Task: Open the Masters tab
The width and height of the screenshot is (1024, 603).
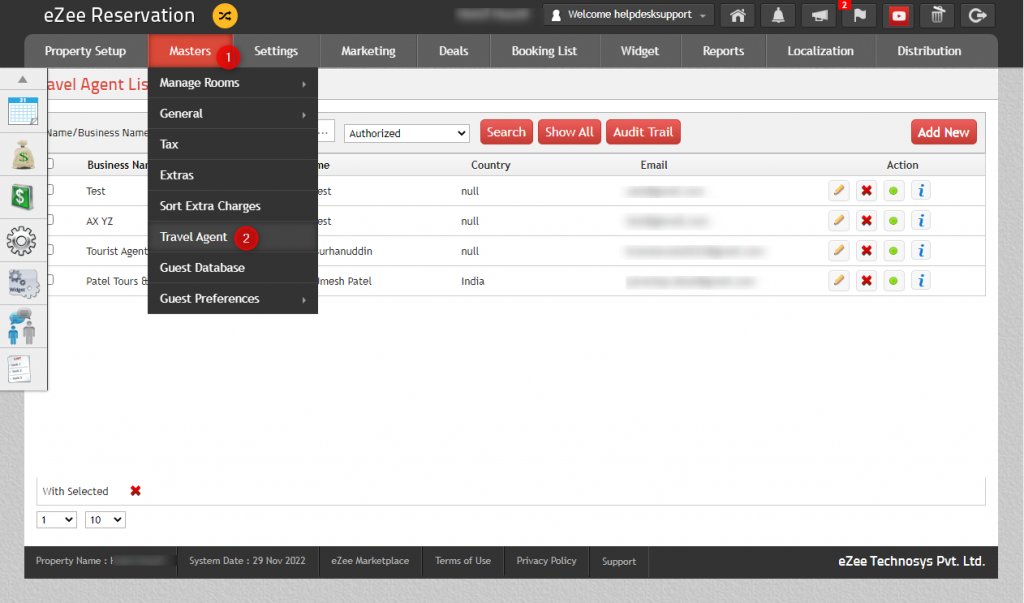Action: point(190,51)
